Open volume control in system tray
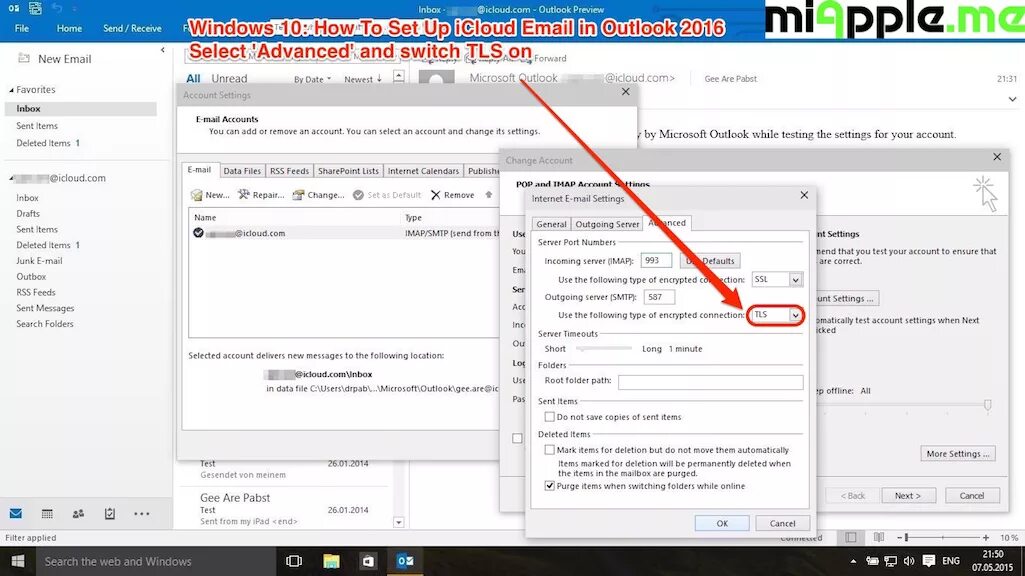The height and width of the screenshot is (576, 1025). pyautogui.click(x=909, y=561)
